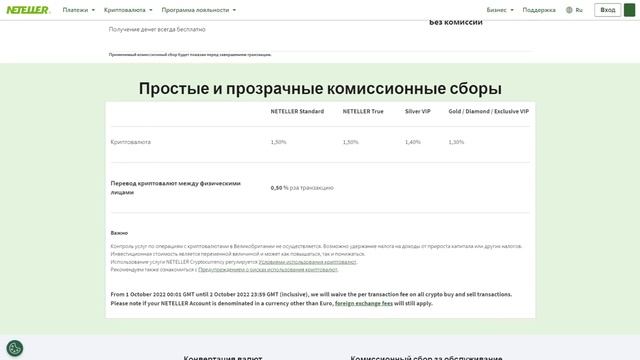Follow the foreign exchange fees link
Screen dimensions: 640x360
pyautogui.click(x=364, y=303)
